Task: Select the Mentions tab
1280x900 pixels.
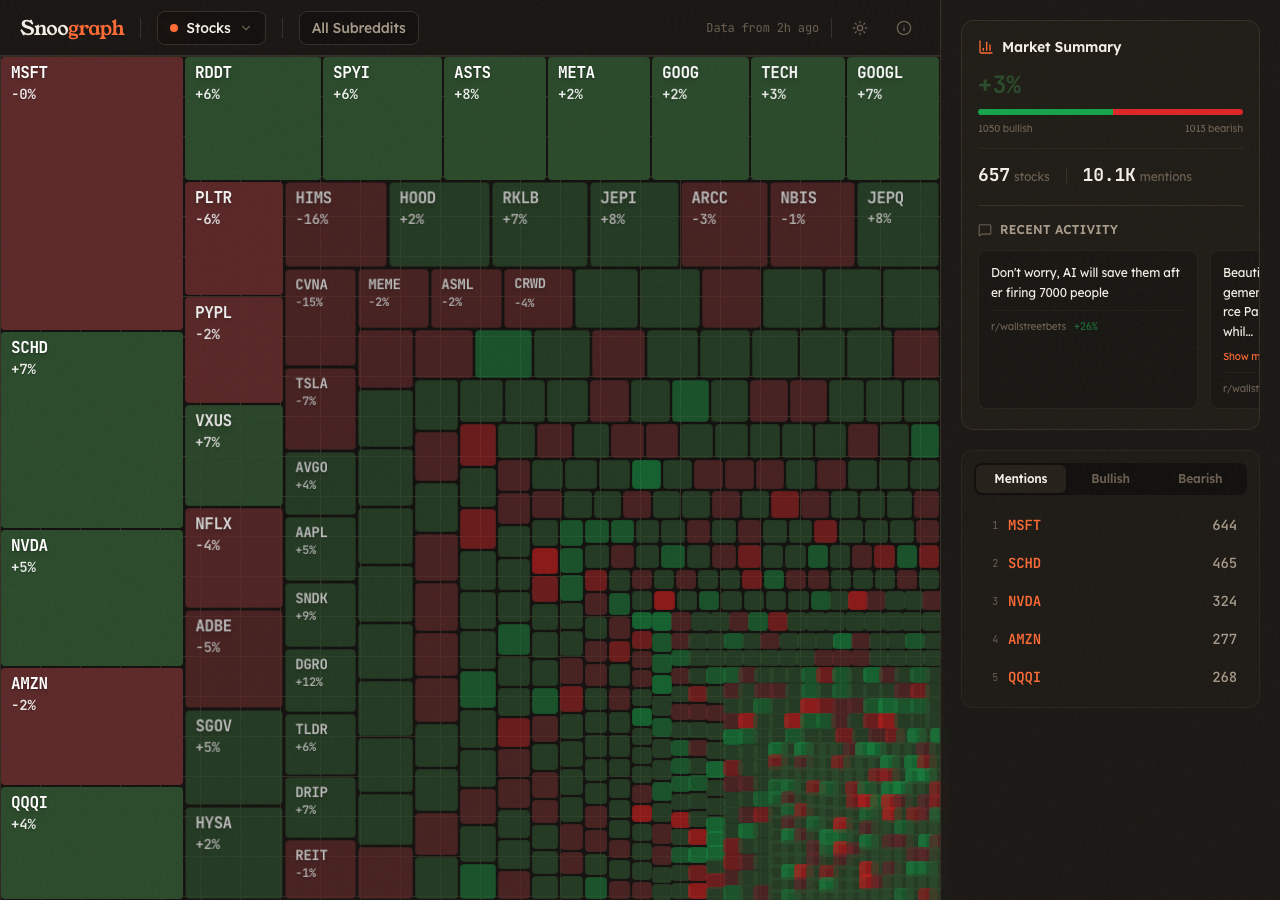Action: click(x=1020, y=479)
